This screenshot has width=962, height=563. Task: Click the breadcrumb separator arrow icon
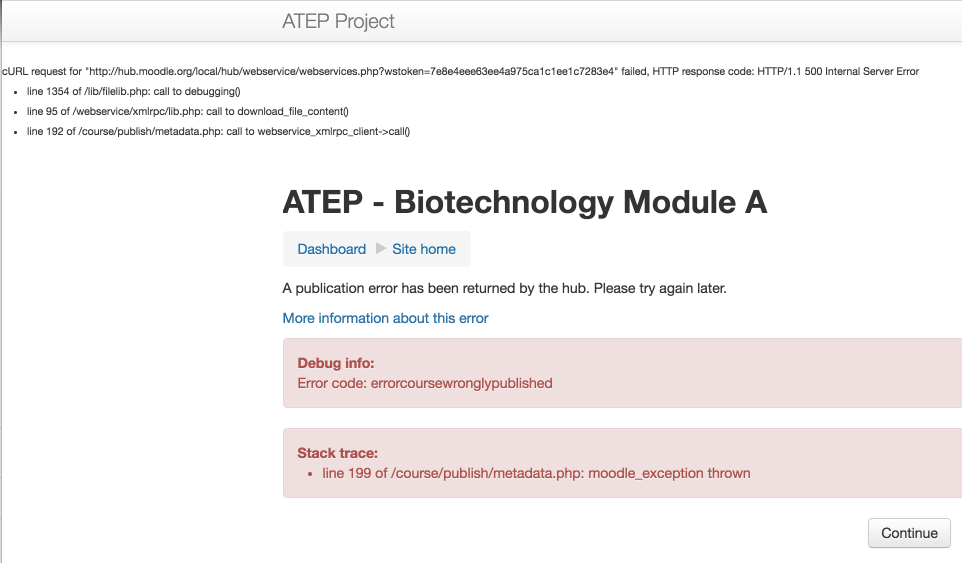pyautogui.click(x=380, y=248)
